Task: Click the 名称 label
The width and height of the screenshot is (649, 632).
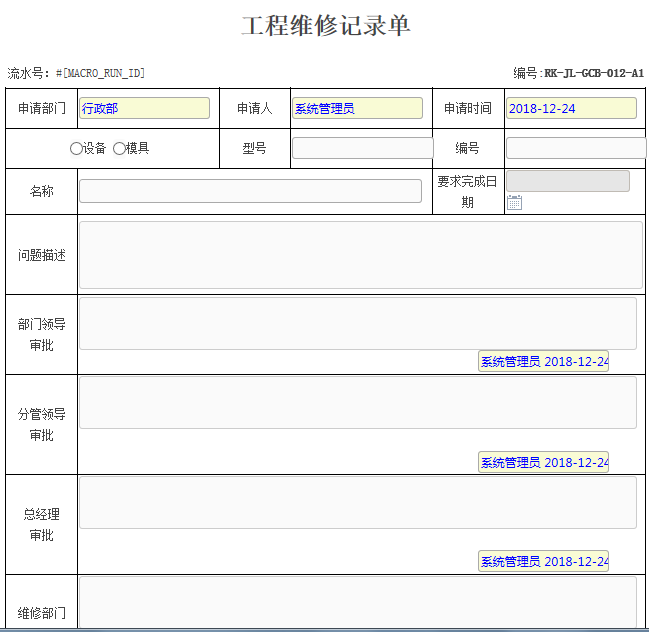Action: click(x=41, y=191)
